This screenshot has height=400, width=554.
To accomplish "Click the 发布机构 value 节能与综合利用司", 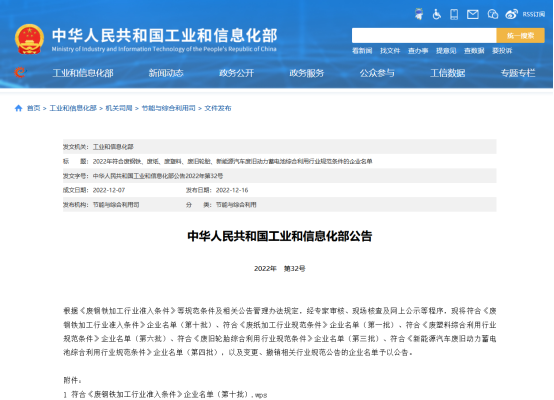I will pos(116,205).
